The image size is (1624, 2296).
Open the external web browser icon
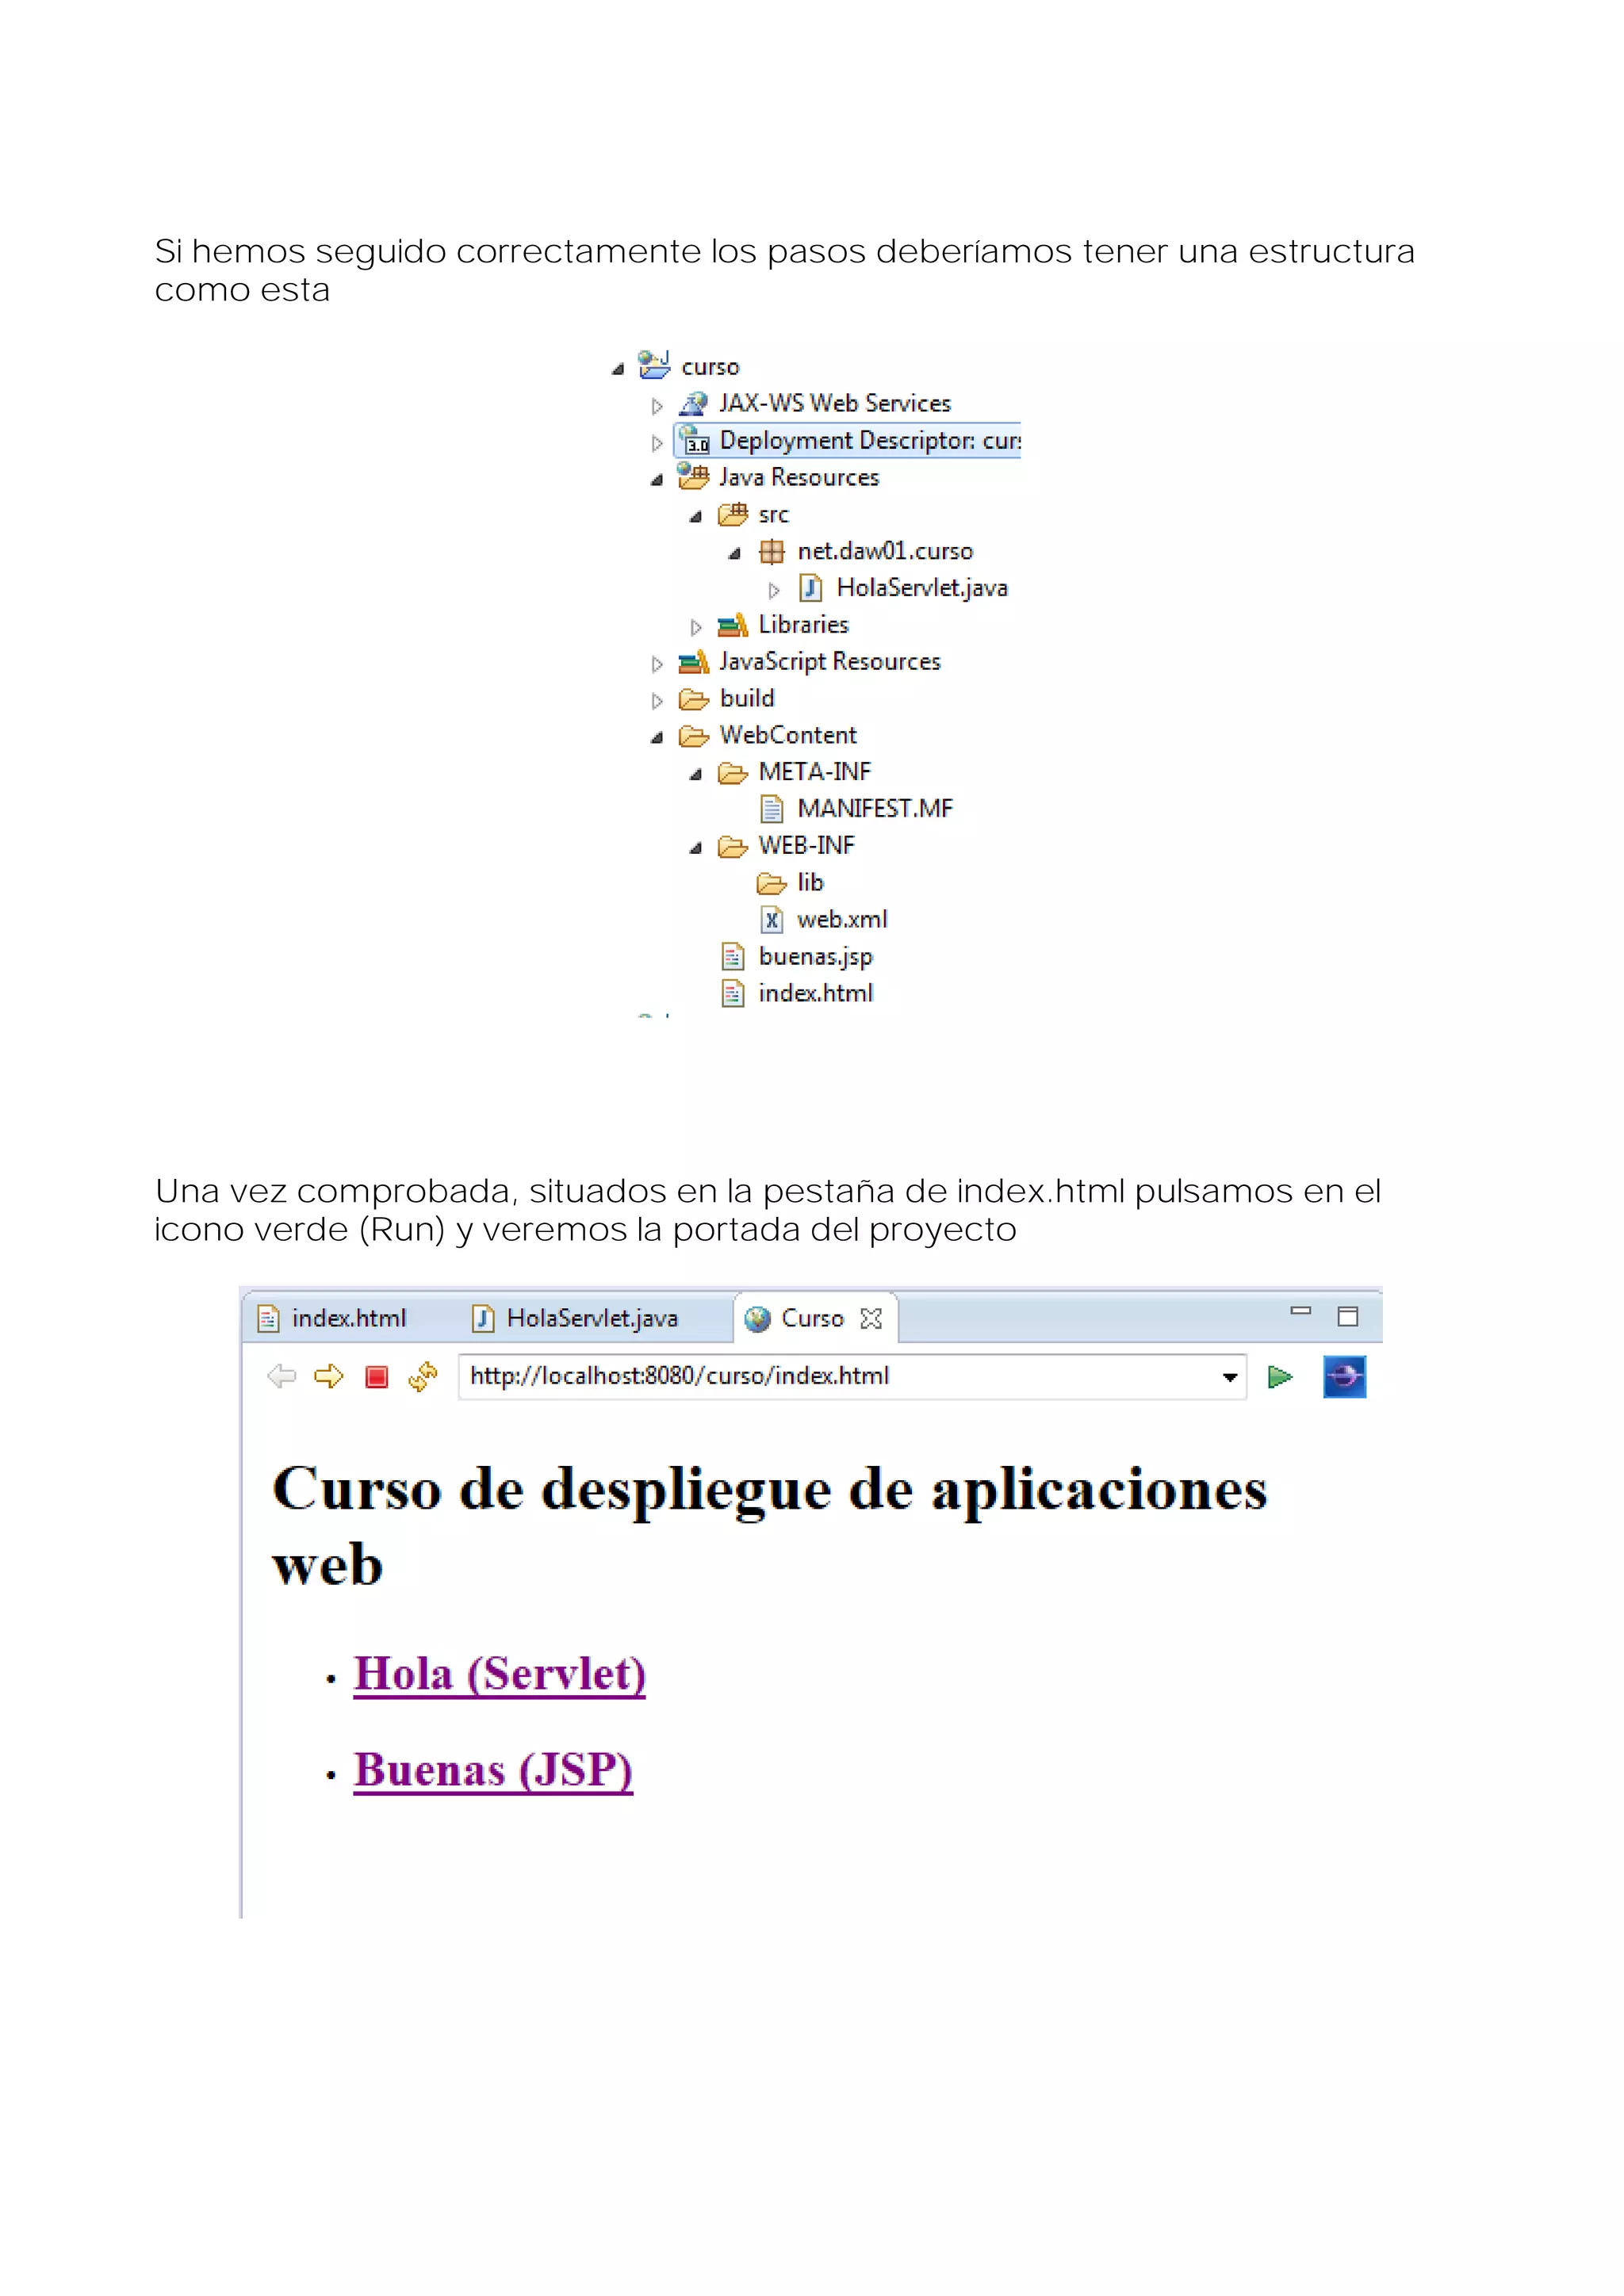point(1345,1377)
